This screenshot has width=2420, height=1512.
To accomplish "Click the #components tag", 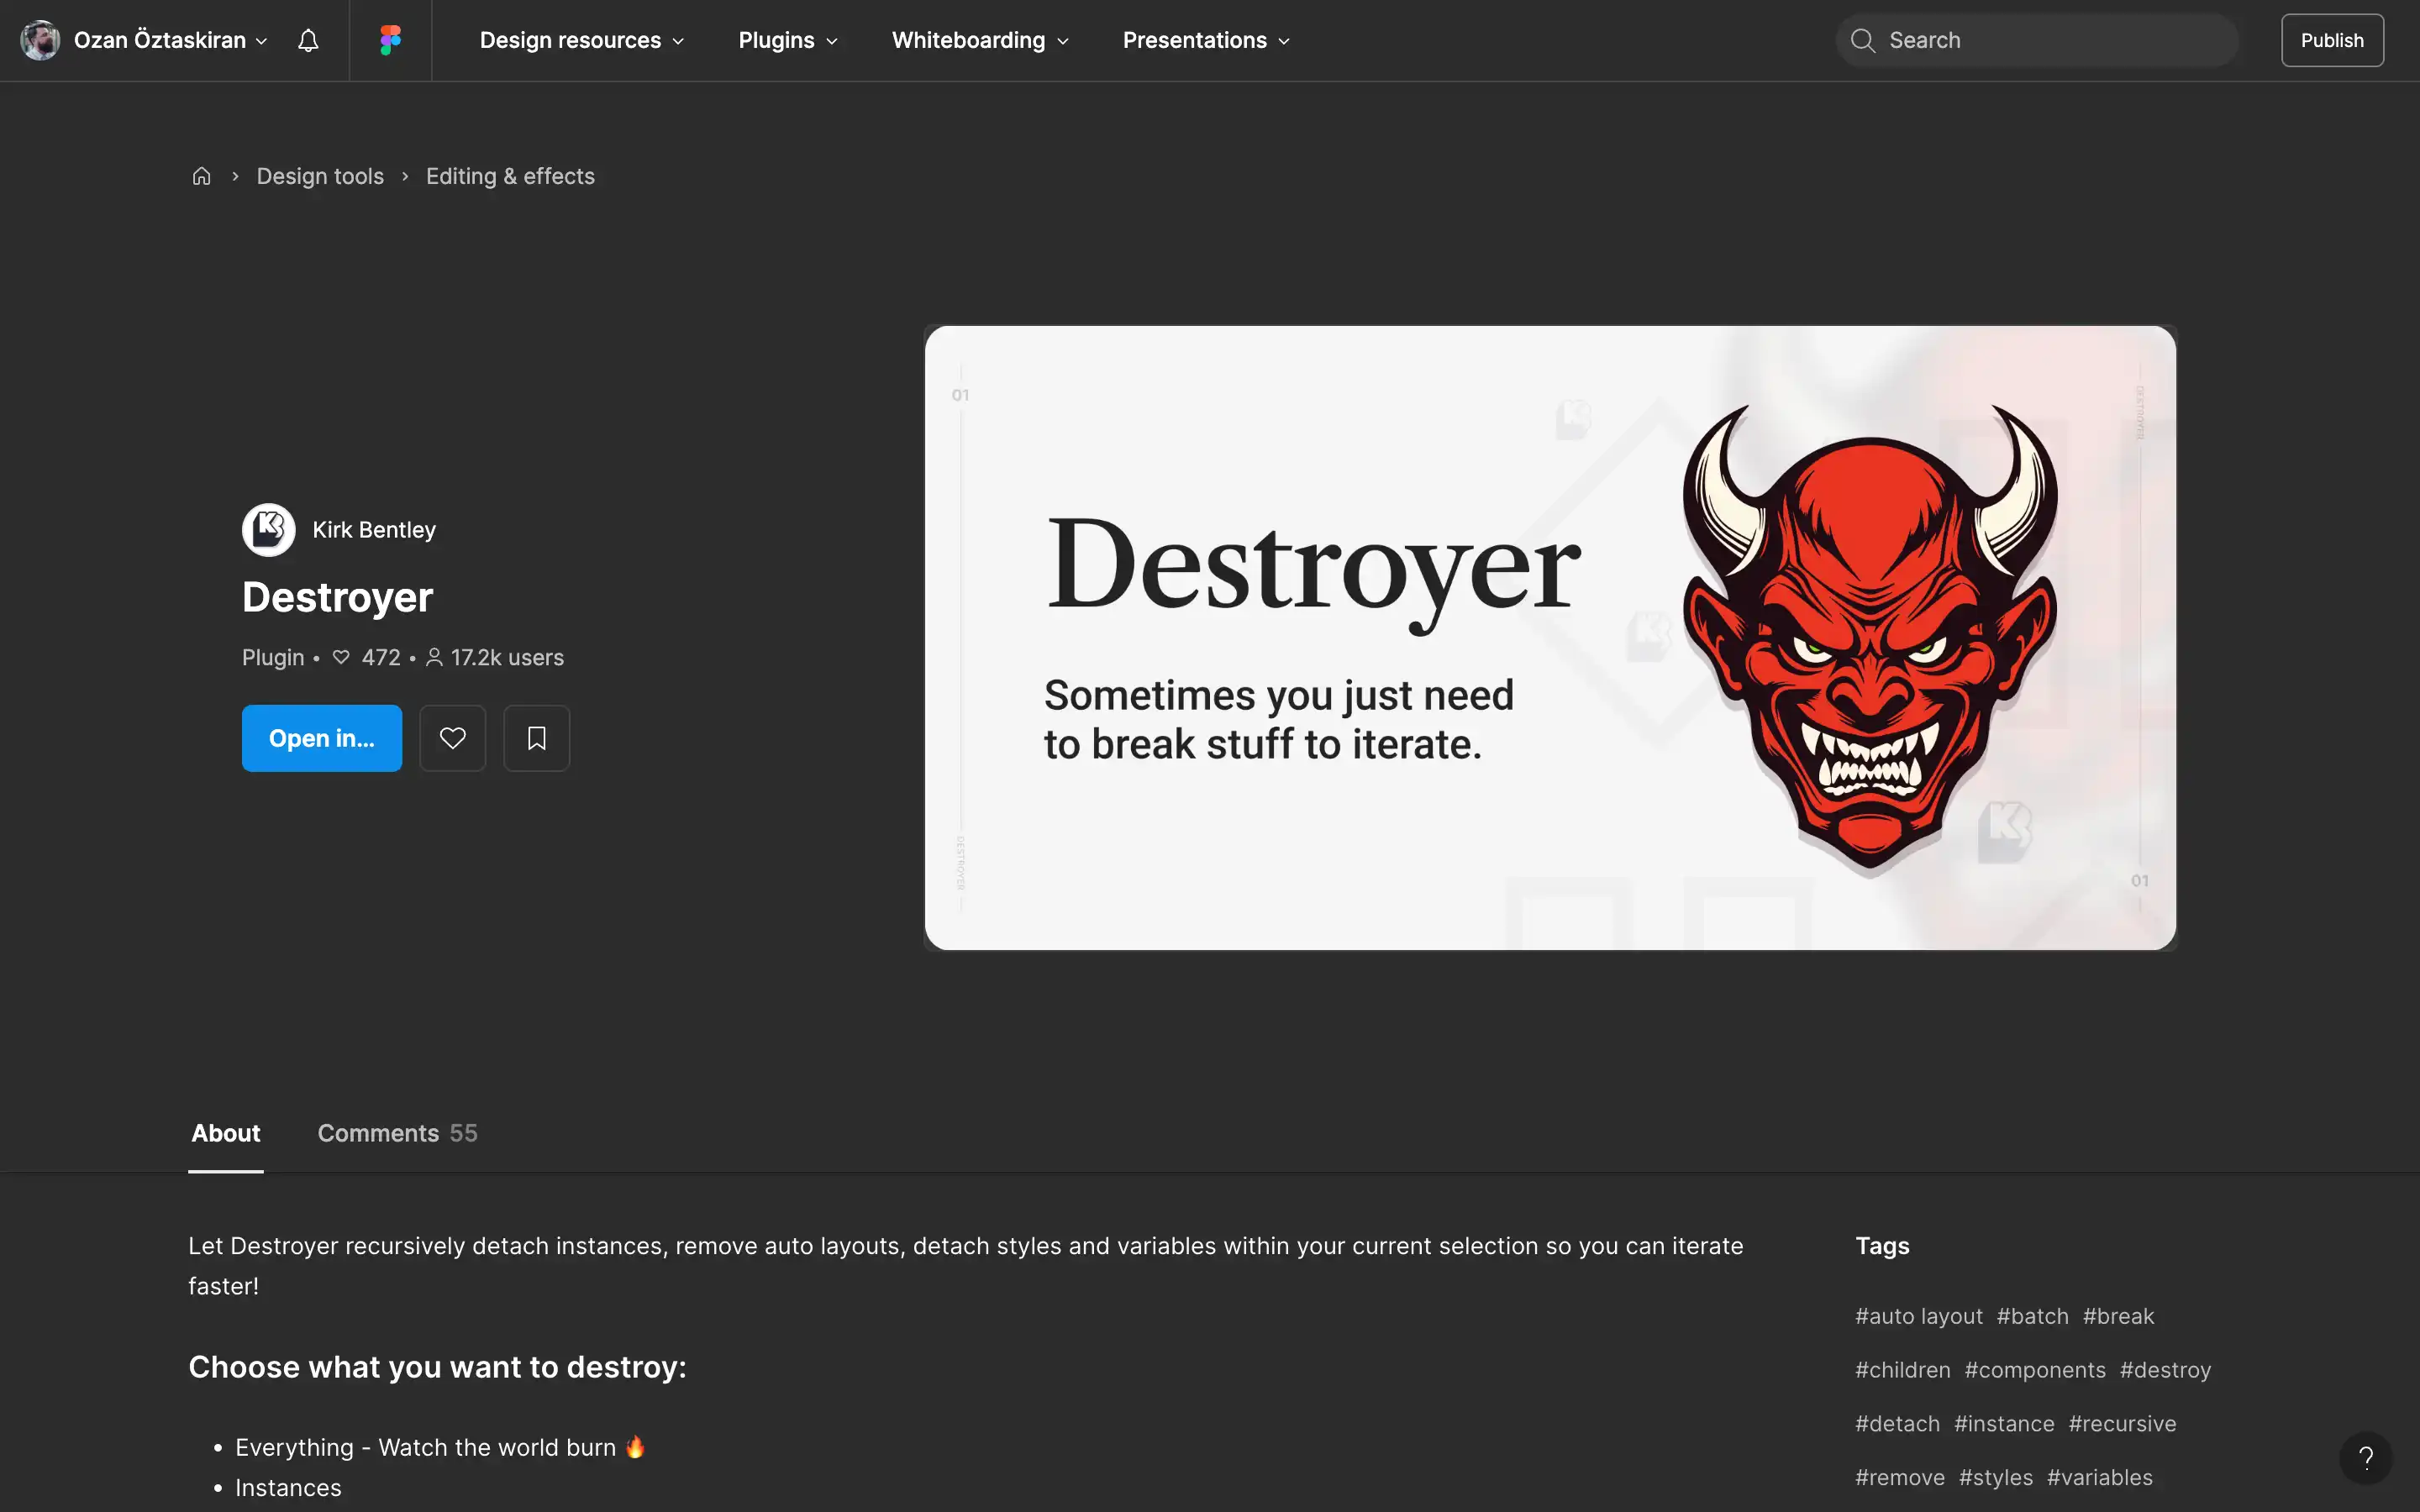I will 2035,1370.
